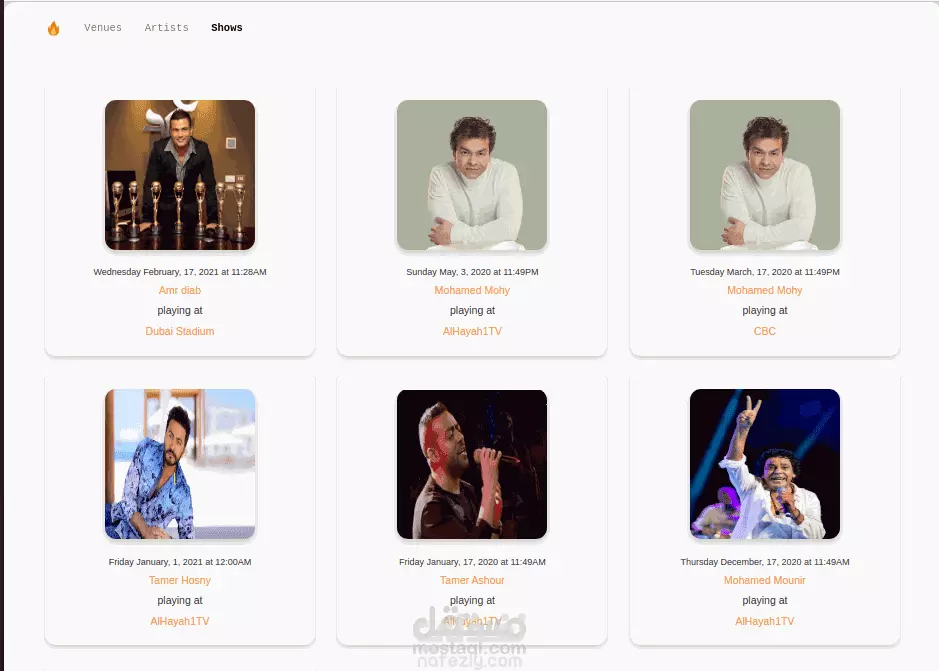Open the Mohamed Mounir artist link
The width and height of the screenshot is (939, 671).
click(x=765, y=580)
